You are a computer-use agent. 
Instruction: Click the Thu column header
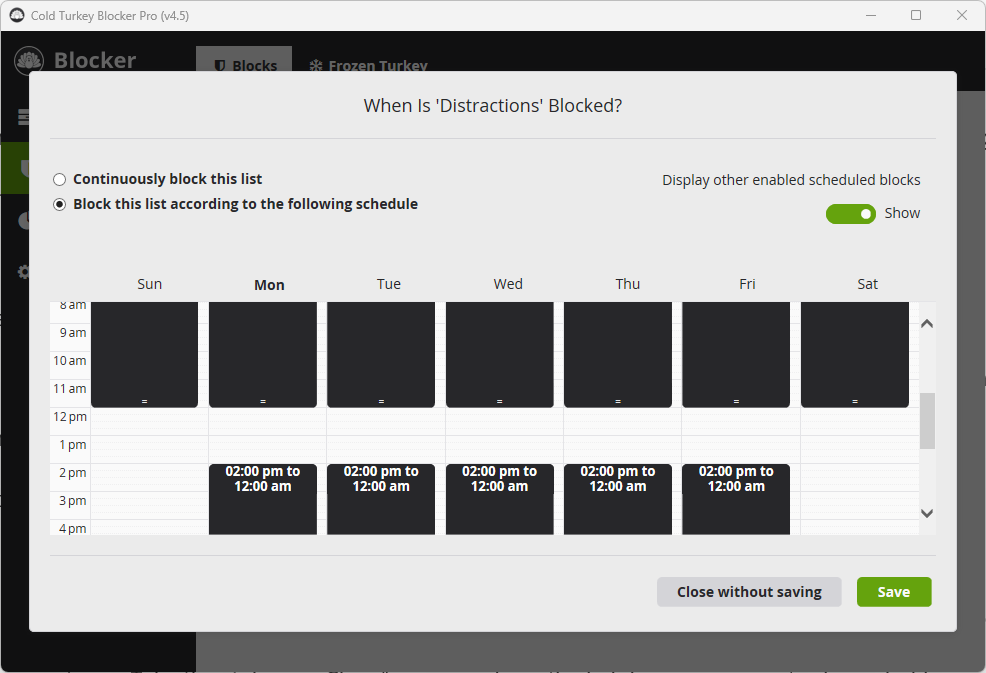(x=628, y=284)
